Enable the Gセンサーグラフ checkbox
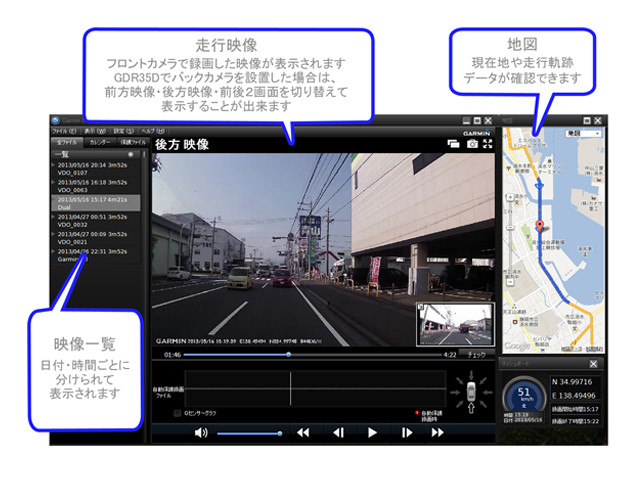This screenshot has width=640, height=480. pos(178,413)
